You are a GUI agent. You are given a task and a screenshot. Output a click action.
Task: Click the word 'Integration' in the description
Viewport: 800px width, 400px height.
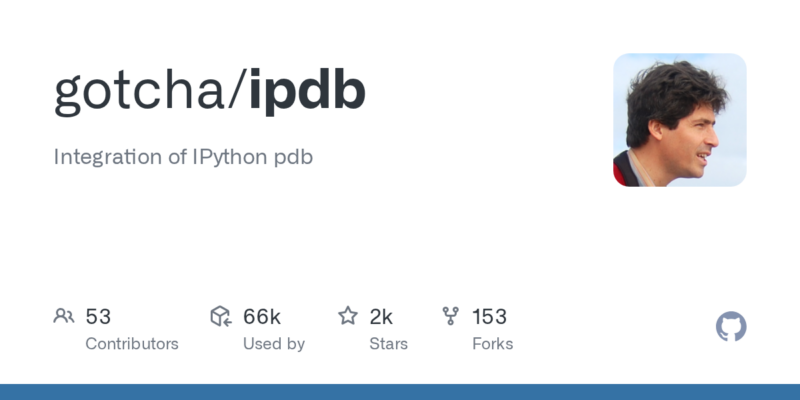[x=106, y=157]
